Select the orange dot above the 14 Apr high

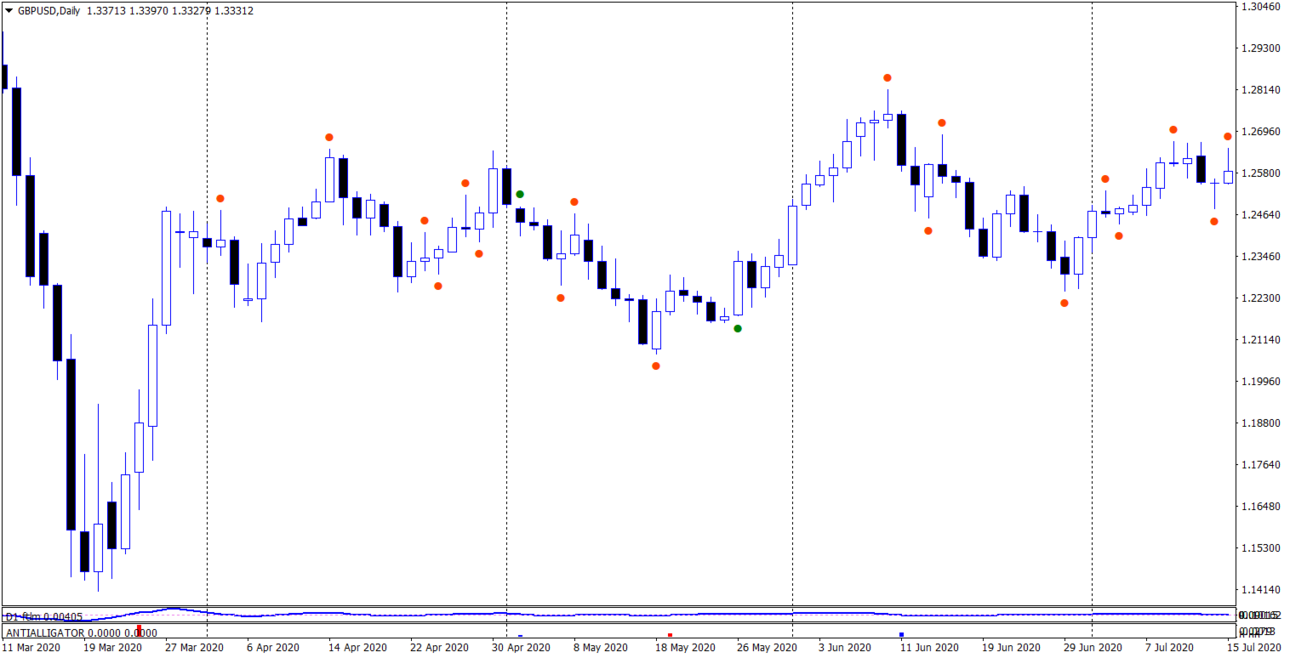329,137
